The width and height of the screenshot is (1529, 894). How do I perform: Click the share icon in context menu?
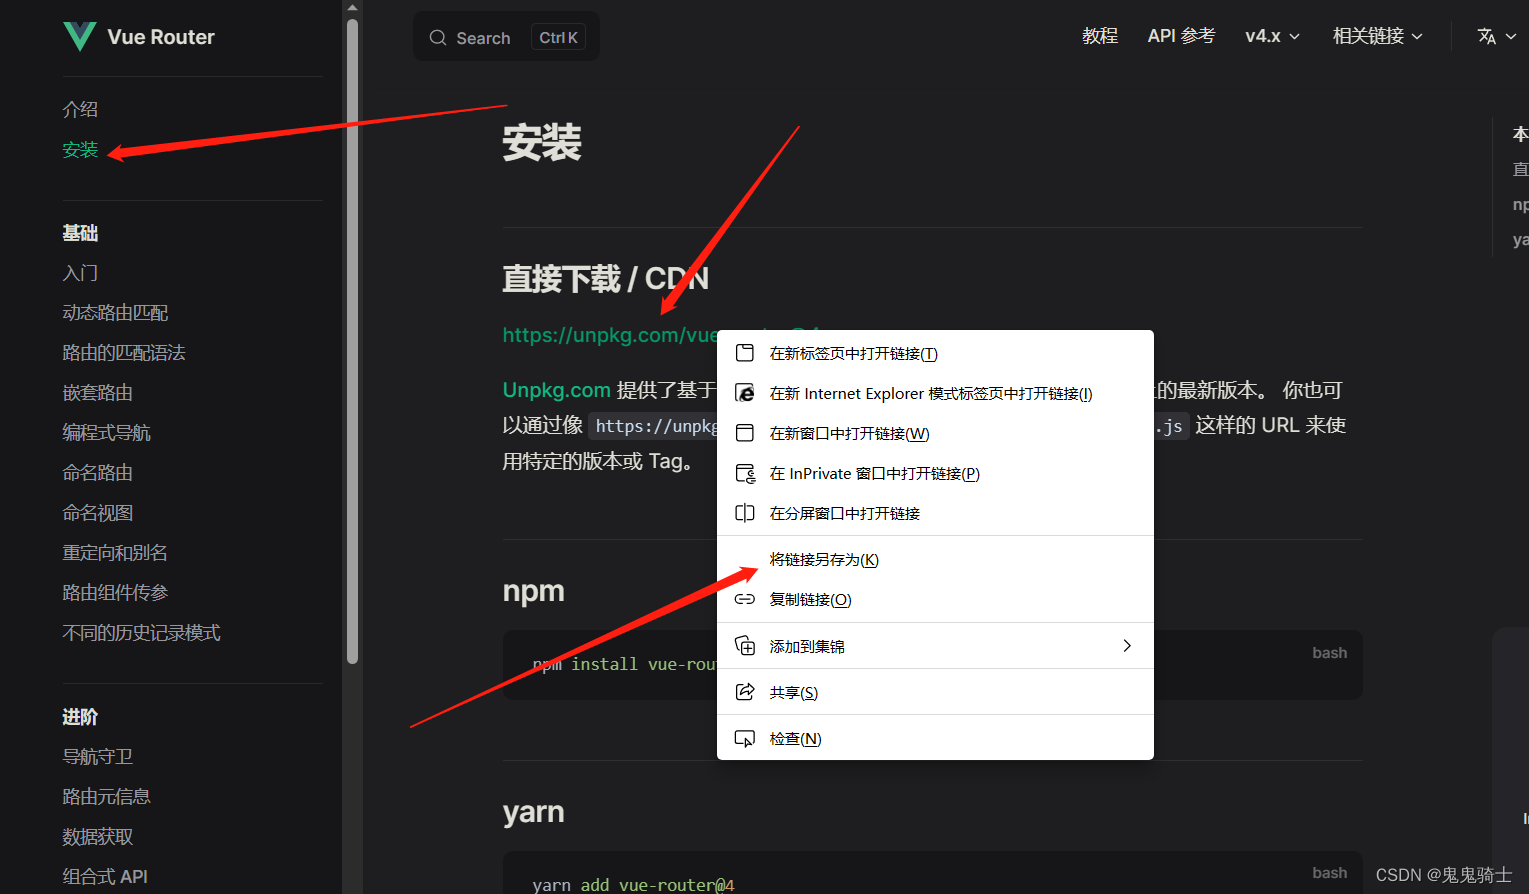point(745,692)
